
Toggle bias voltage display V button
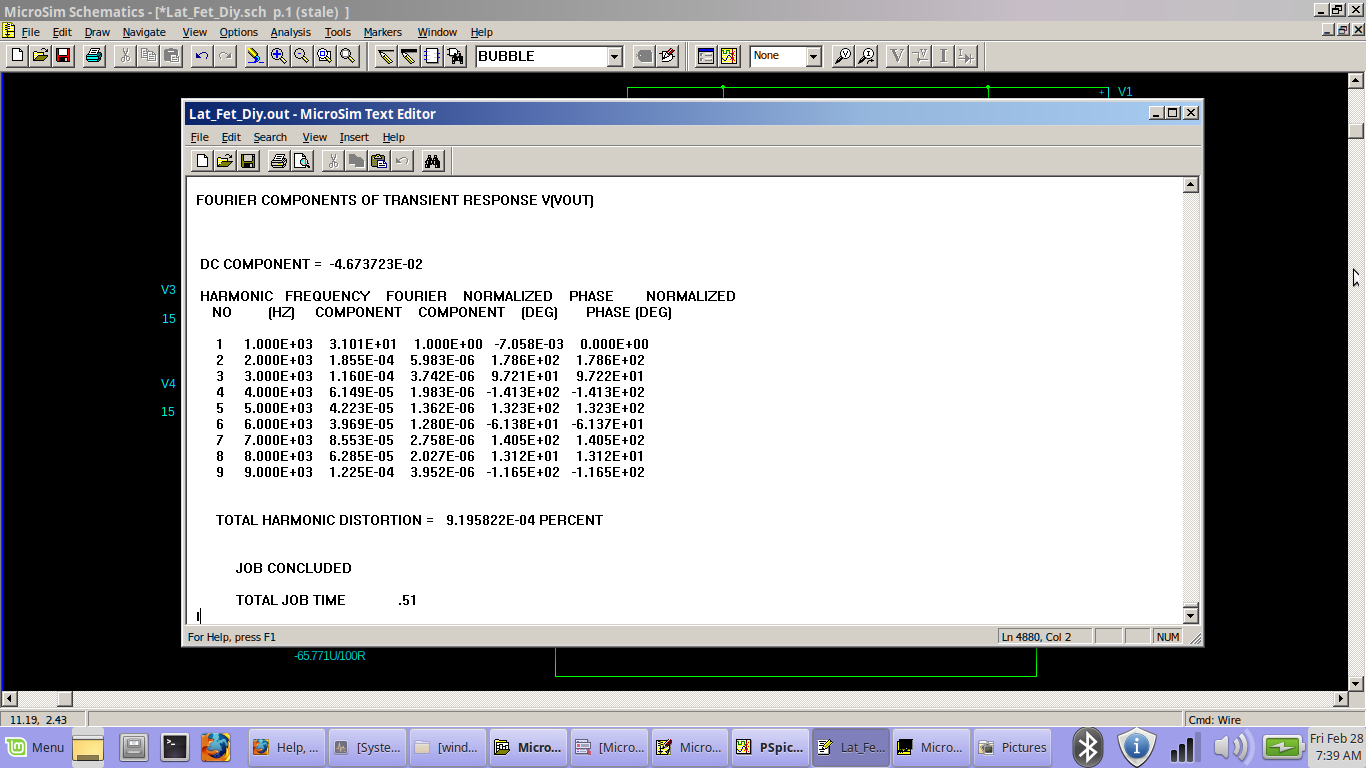point(897,56)
